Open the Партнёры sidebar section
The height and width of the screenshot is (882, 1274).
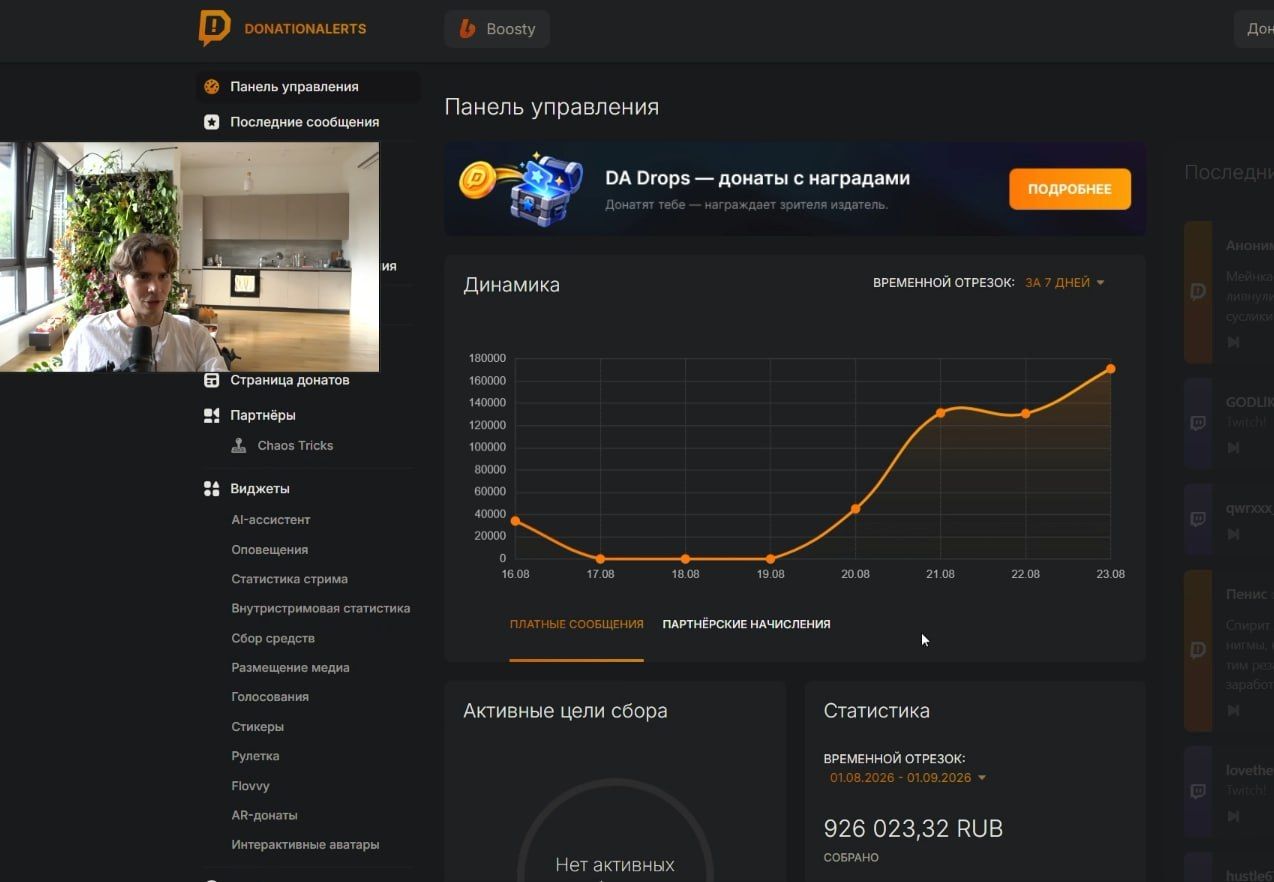[x=263, y=415]
